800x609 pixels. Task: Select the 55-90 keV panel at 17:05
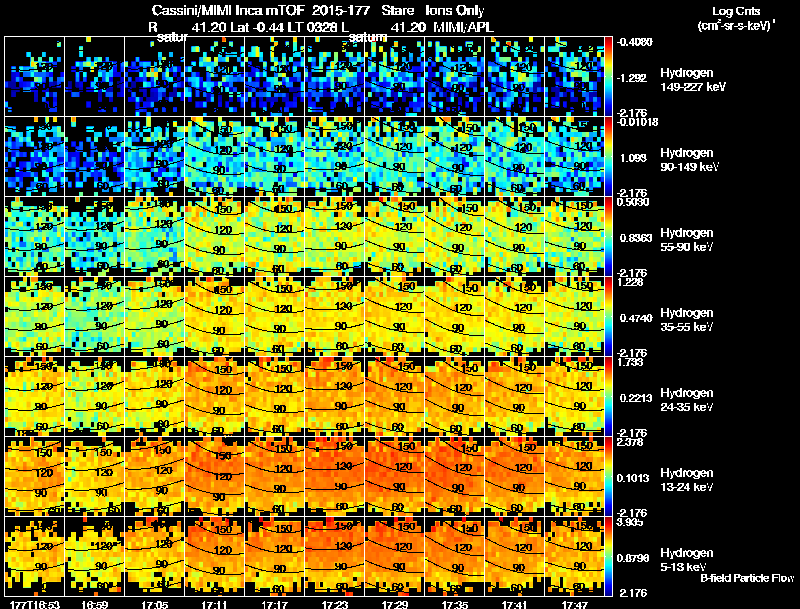click(x=155, y=237)
